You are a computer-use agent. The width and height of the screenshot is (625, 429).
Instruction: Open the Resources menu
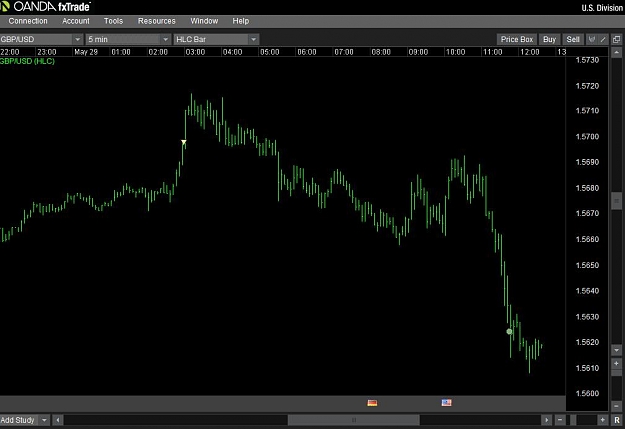[x=156, y=21]
